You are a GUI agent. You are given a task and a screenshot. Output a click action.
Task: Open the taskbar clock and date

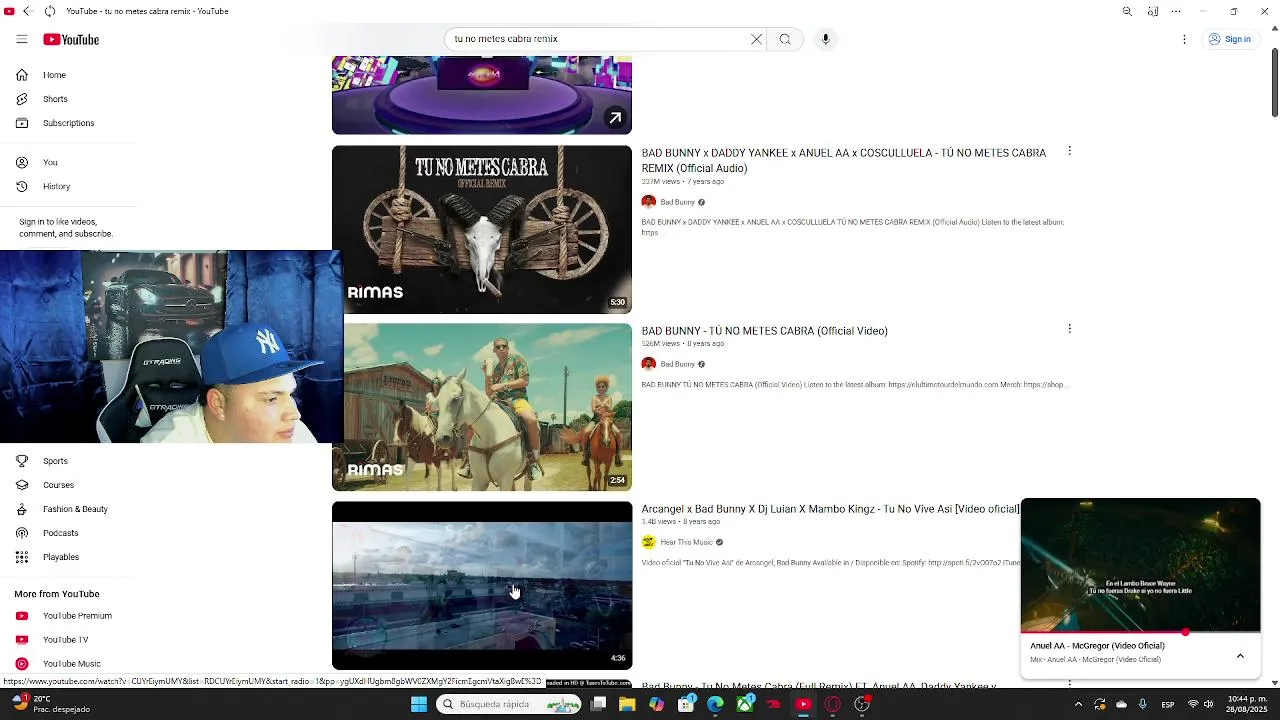1245,705
